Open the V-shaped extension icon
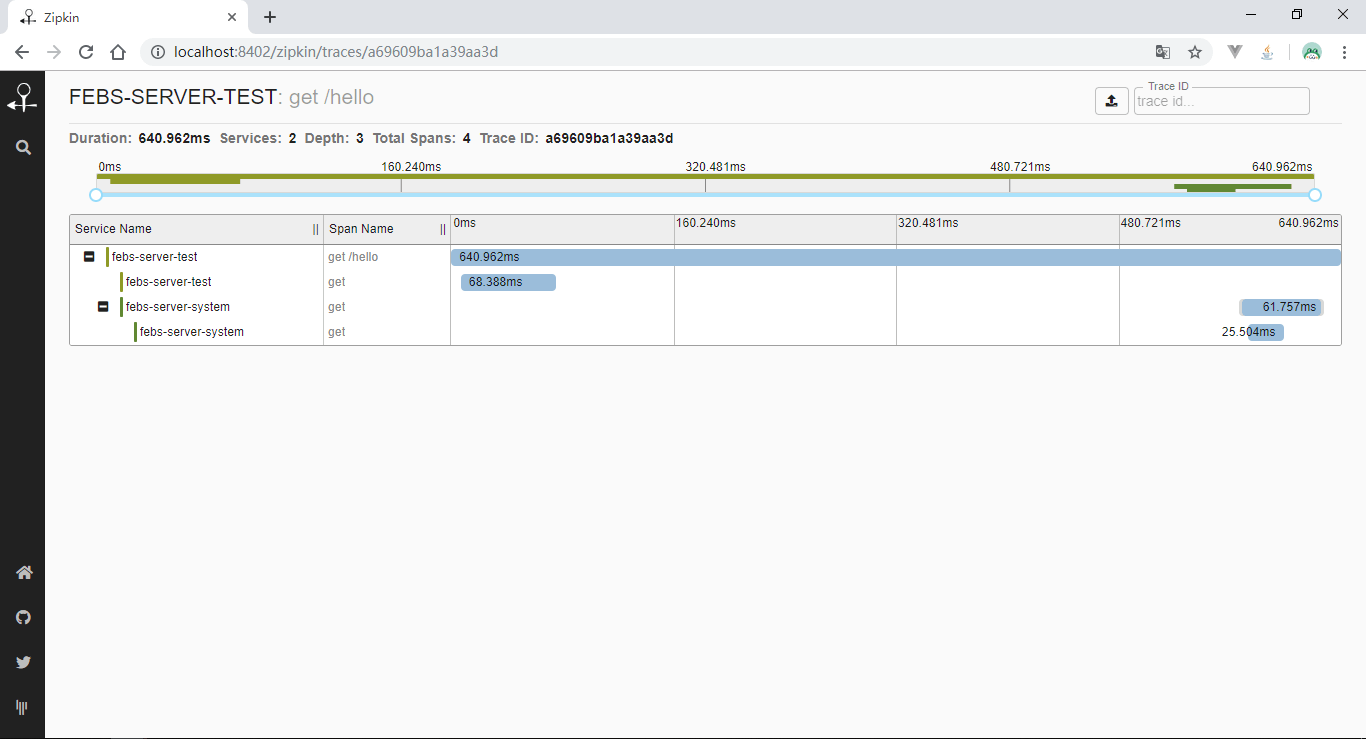The width and height of the screenshot is (1366, 739). [1235, 52]
